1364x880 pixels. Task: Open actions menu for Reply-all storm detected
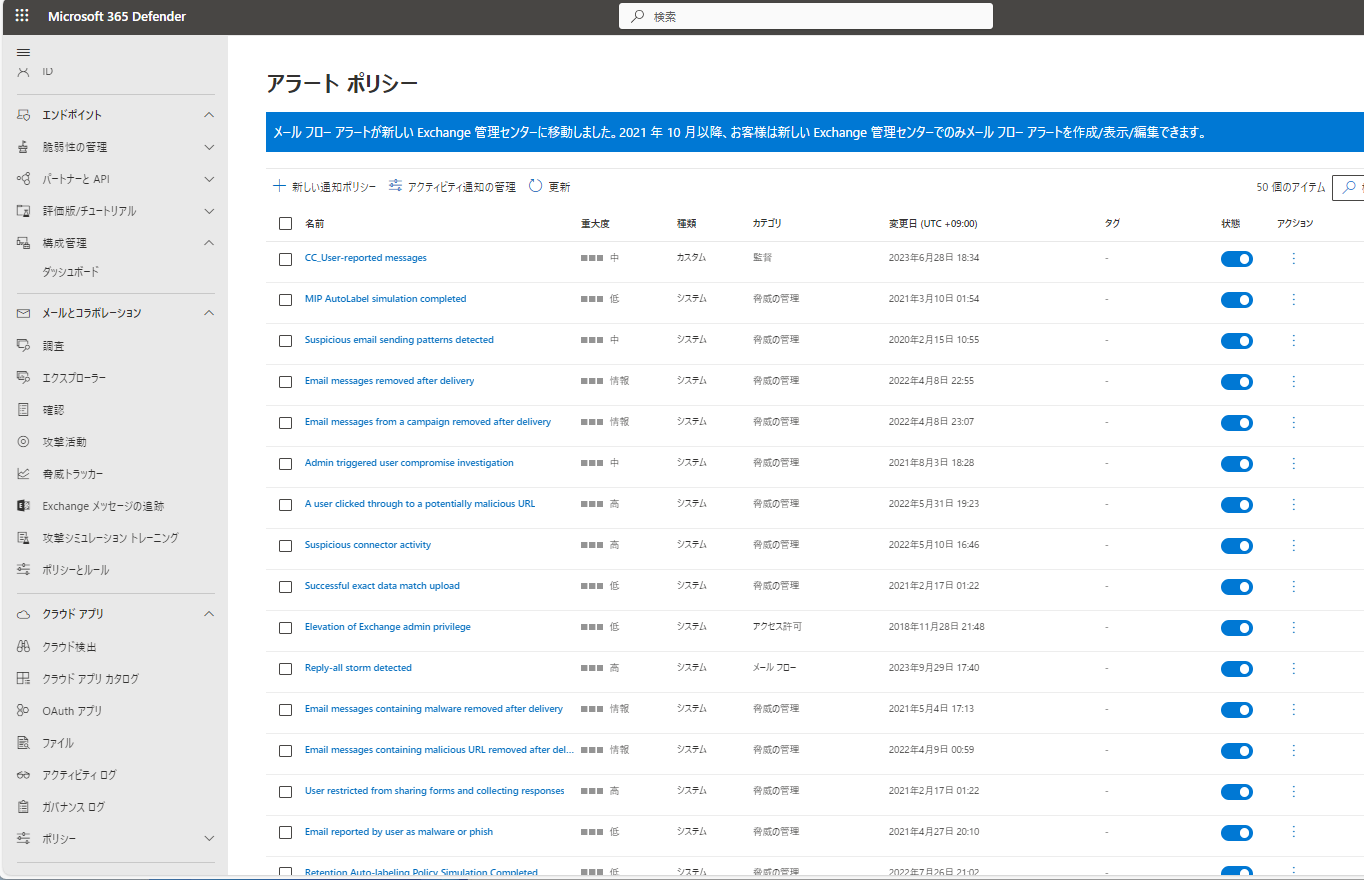[x=1293, y=668]
